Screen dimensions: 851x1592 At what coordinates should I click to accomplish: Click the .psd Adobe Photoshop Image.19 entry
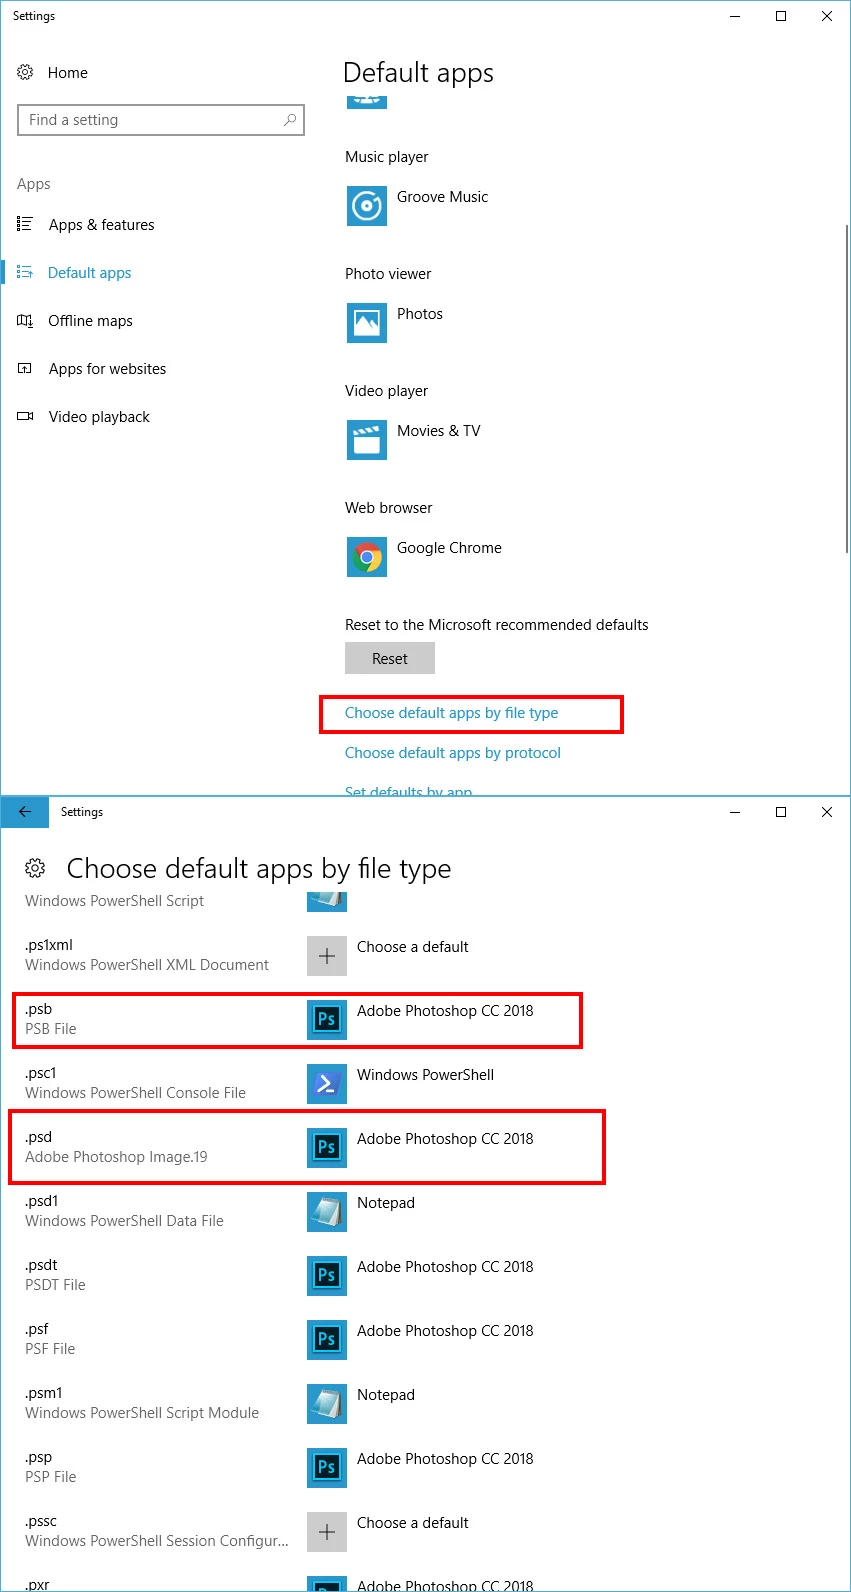pyautogui.click(x=116, y=1147)
